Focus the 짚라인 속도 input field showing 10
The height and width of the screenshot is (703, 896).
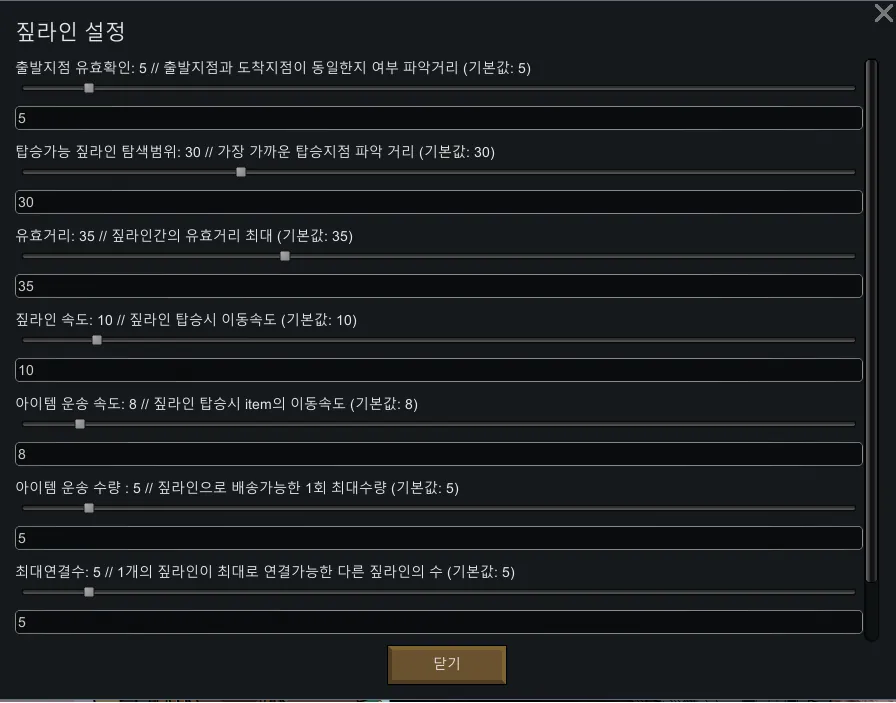[x=438, y=370]
